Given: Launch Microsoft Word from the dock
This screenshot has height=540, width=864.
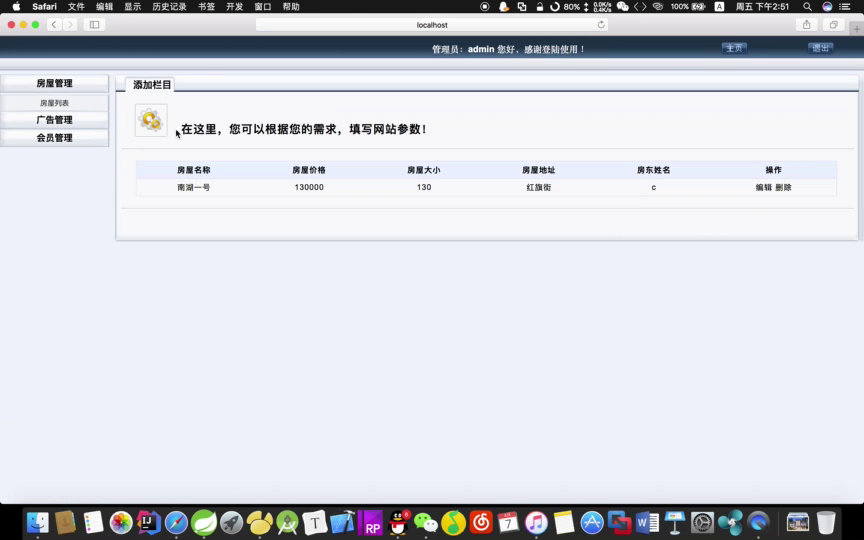Looking at the screenshot, I should tap(647, 522).
